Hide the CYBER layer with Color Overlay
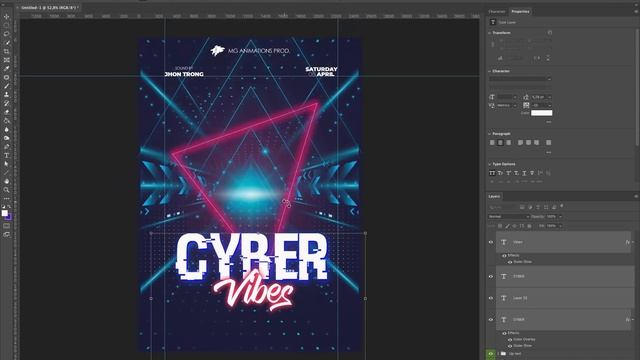Viewport: 640px width, 360px height. [x=491, y=320]
